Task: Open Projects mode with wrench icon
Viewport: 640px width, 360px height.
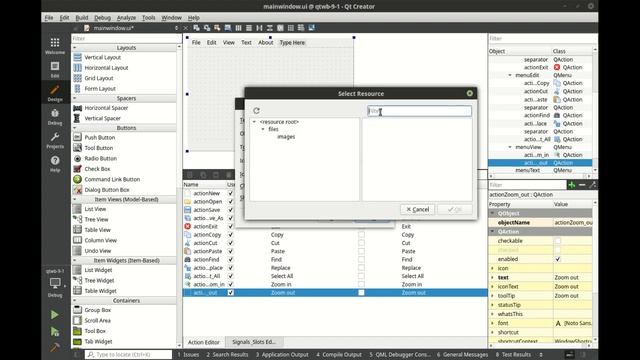Action: (x=55, y=140)
